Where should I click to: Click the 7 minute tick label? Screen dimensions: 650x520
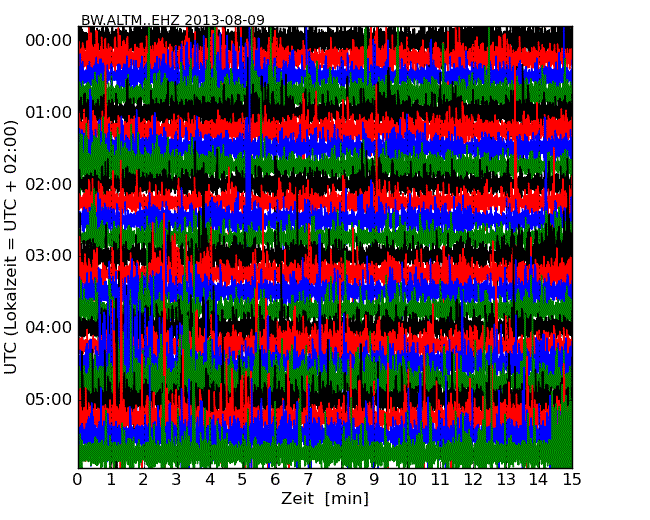308,480
